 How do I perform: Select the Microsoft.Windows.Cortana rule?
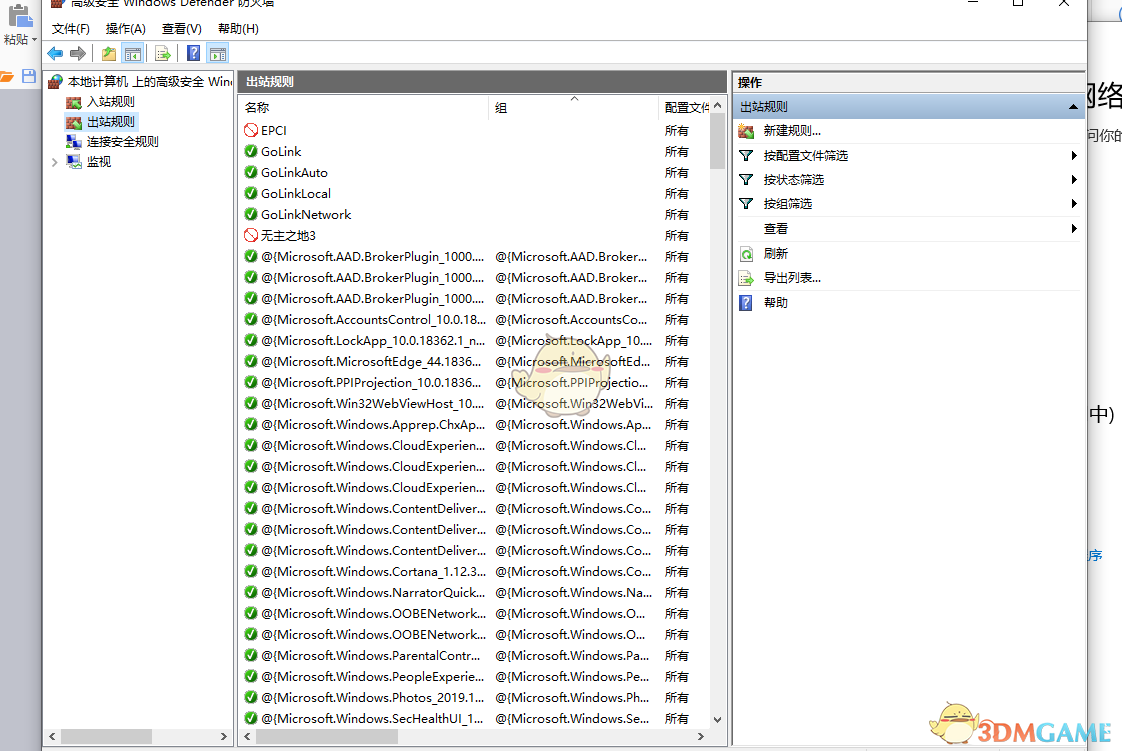(x=475, y=571)
